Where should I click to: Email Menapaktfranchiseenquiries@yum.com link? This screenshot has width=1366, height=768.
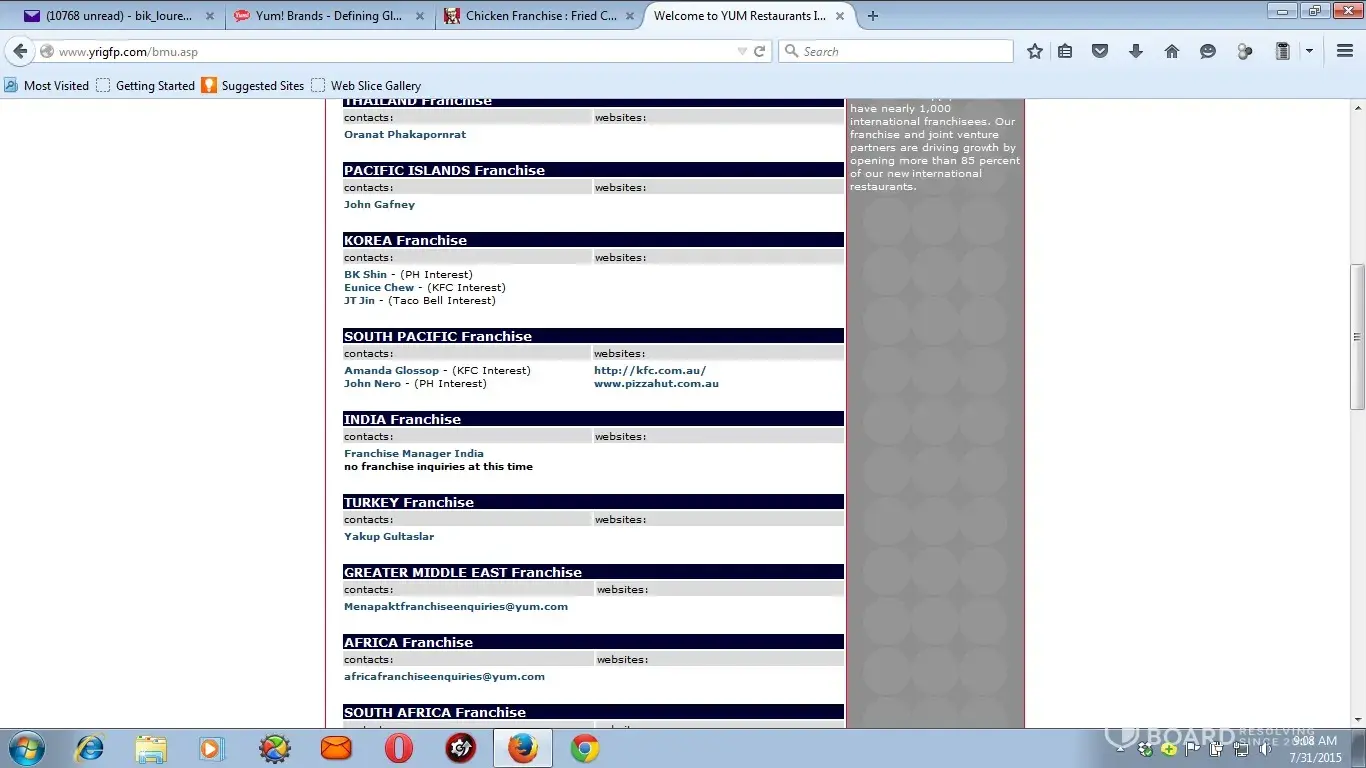click(456, 607)
